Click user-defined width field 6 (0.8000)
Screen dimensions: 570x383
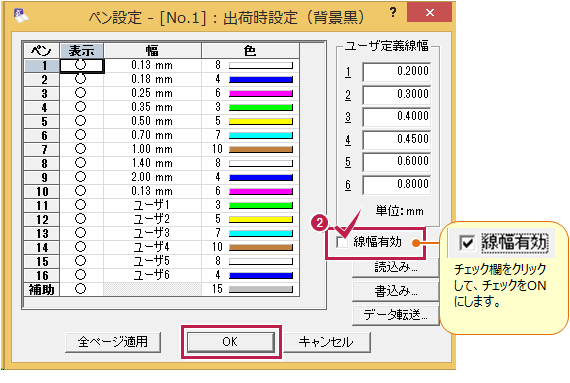coord(396,185)
